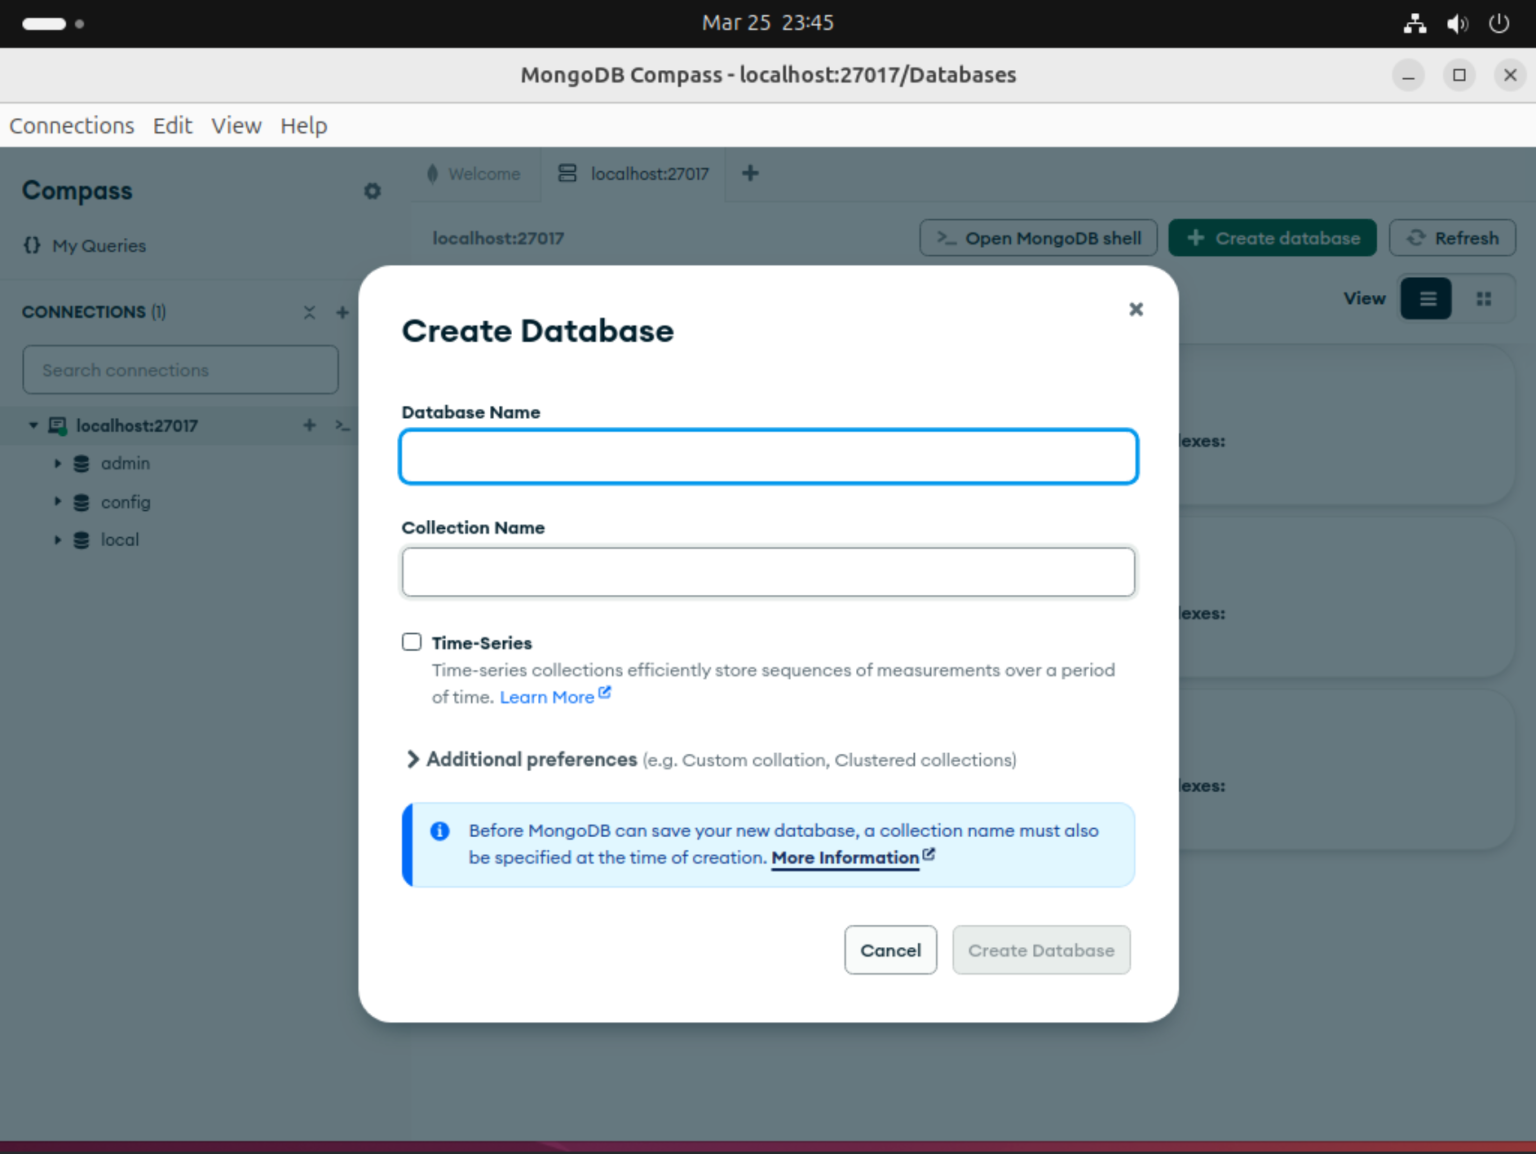Viewport: 1536px width, 1154px height.
Task: Collapse the localhost:27017 connection tree
Action: [31, 425]
